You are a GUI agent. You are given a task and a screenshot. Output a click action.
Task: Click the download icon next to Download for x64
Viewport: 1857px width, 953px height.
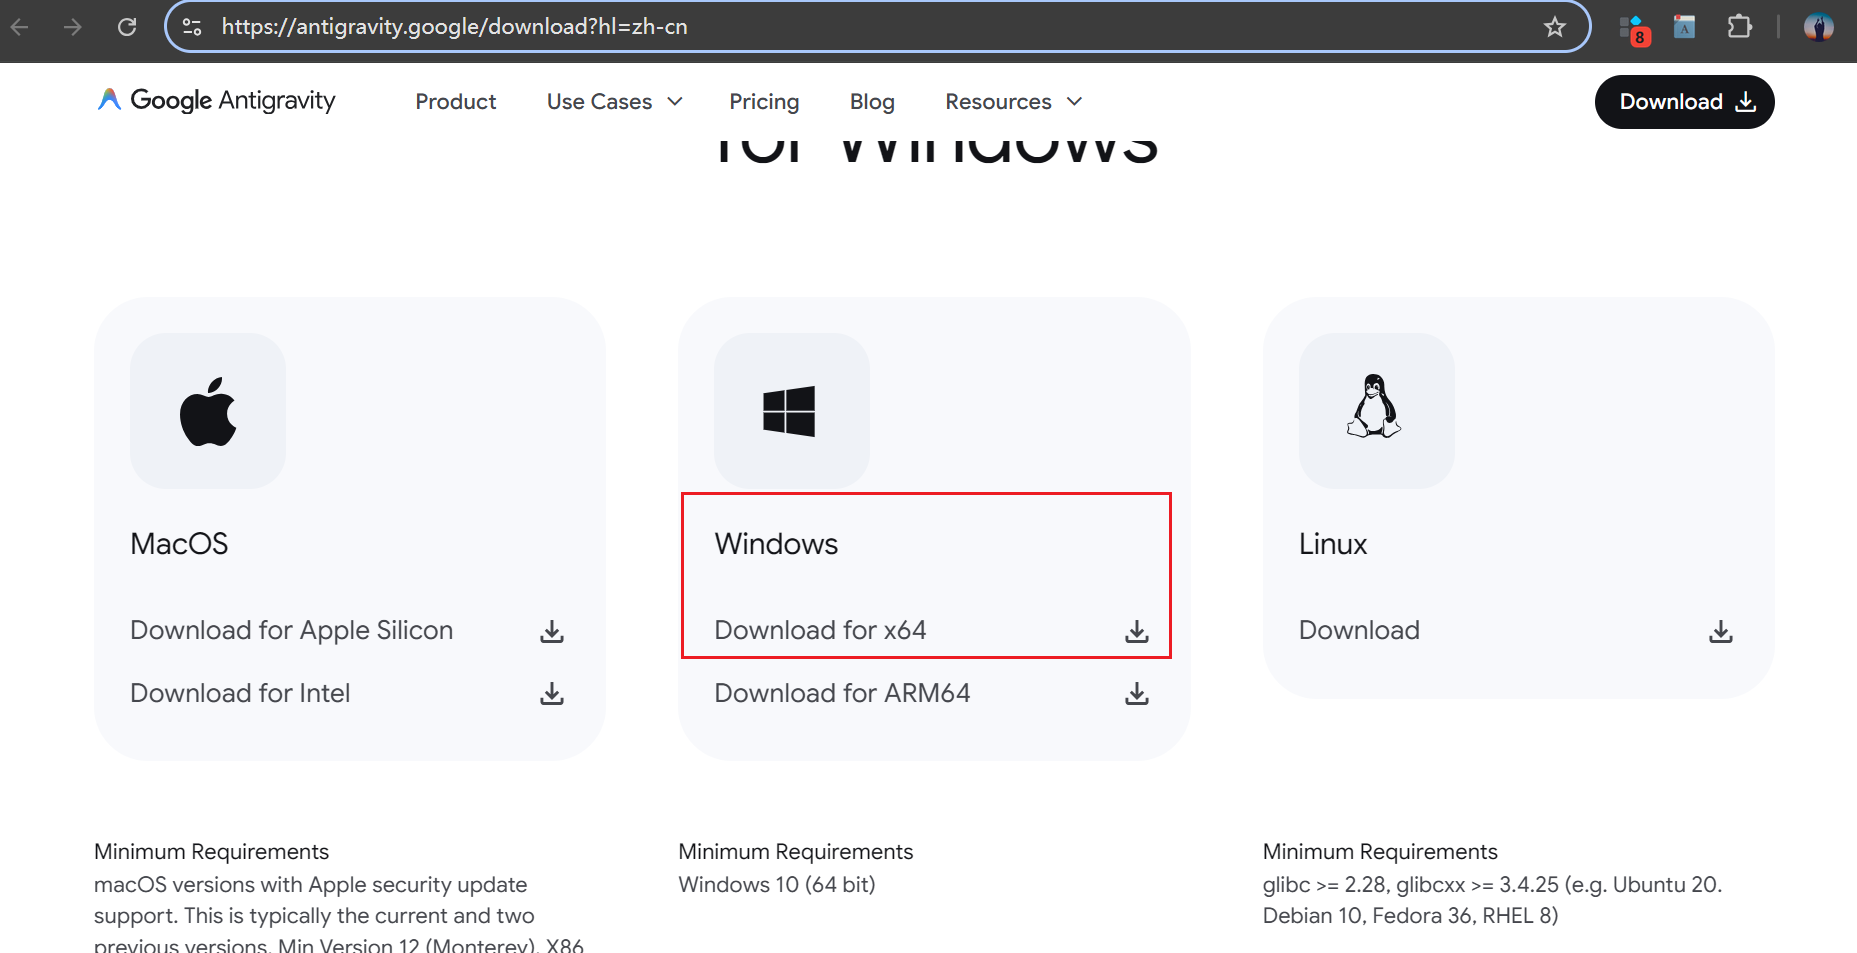[x=1136, y=630]
